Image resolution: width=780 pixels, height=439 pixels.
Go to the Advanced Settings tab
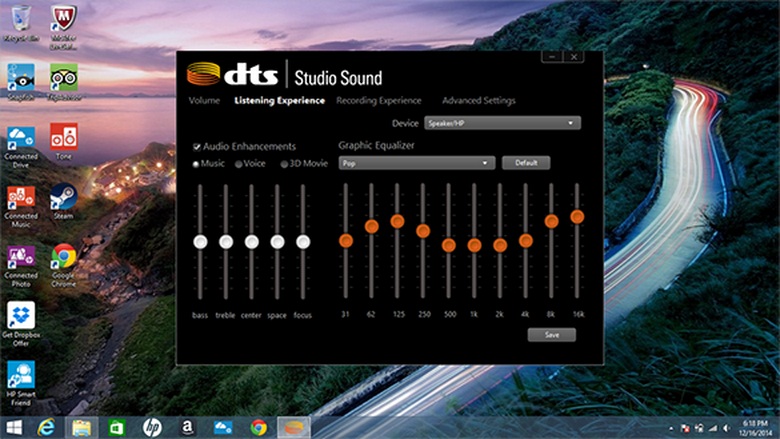point(478,101)
